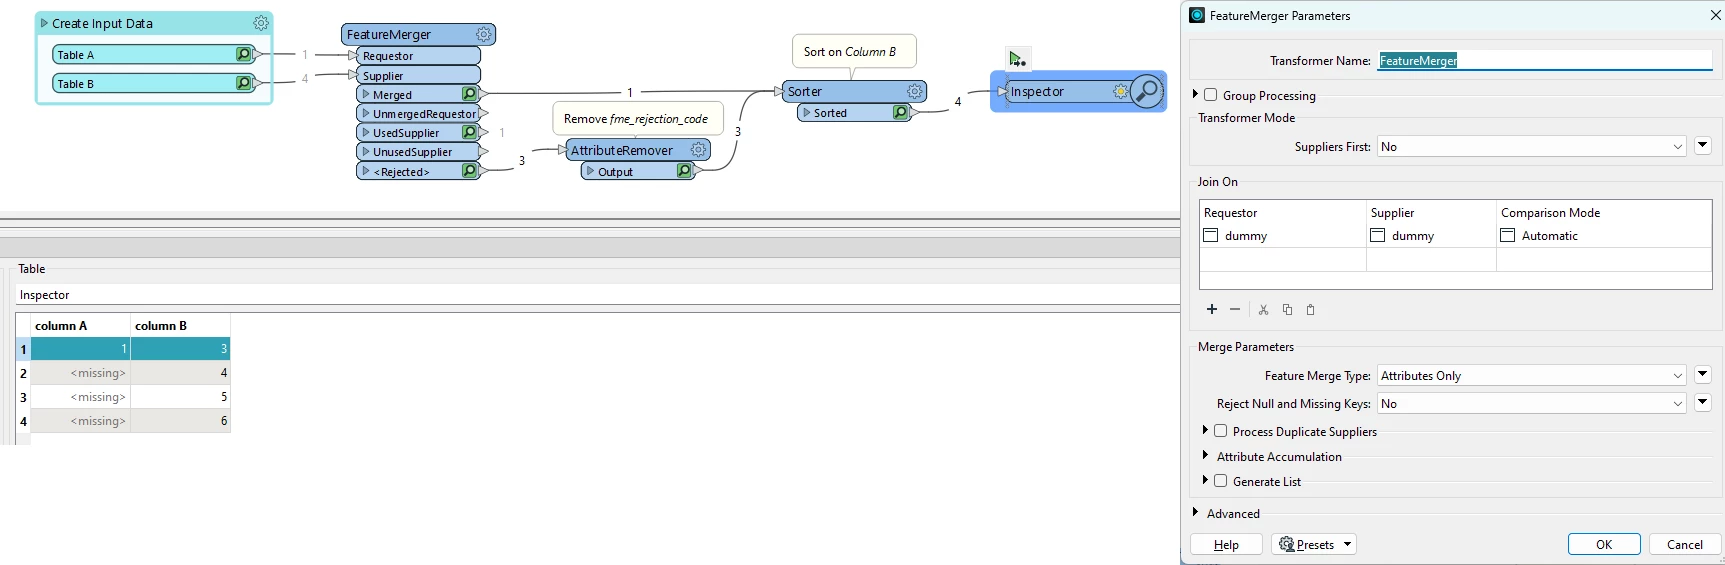This screenshot has width=1725, height=565.
Task: Click the Help button
Action: coord(1226,545)
